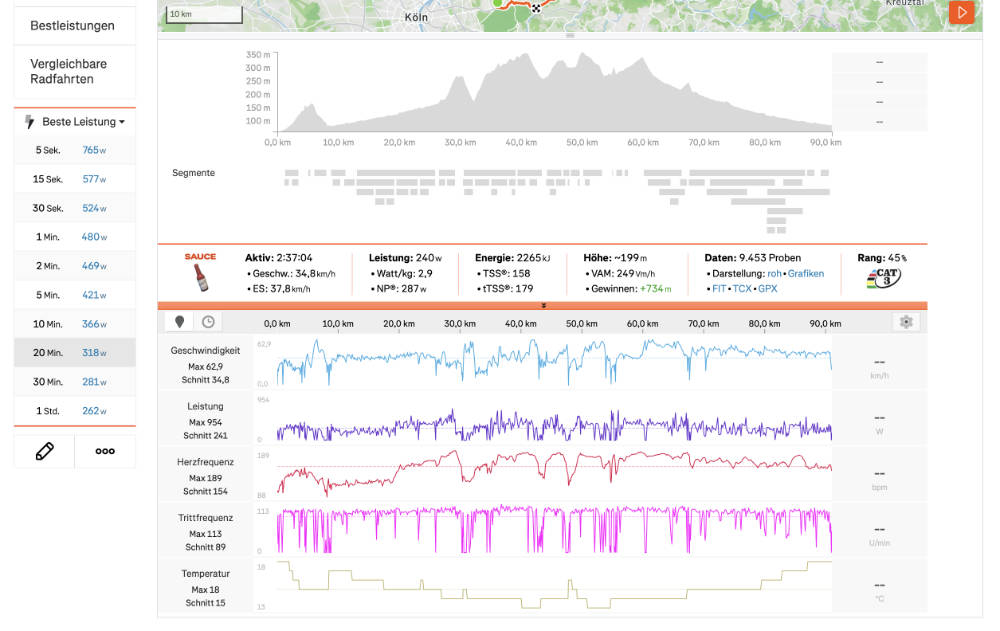Select the 20 Min. 318w power row
Screen dimensions: 1000x631
tap(75, 352)
